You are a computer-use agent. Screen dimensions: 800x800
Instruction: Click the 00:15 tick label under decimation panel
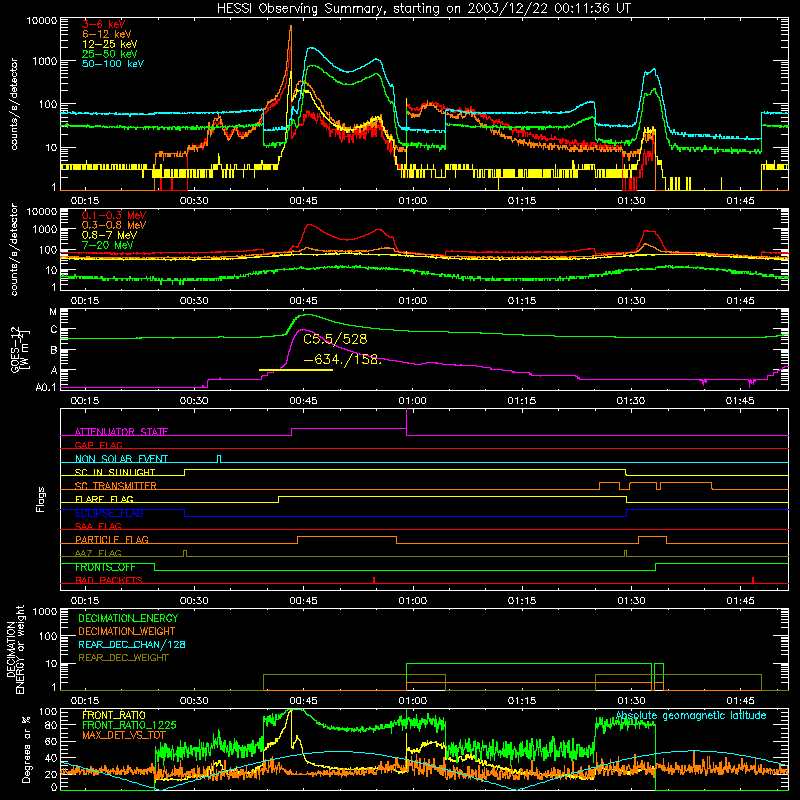coord(85,701)
